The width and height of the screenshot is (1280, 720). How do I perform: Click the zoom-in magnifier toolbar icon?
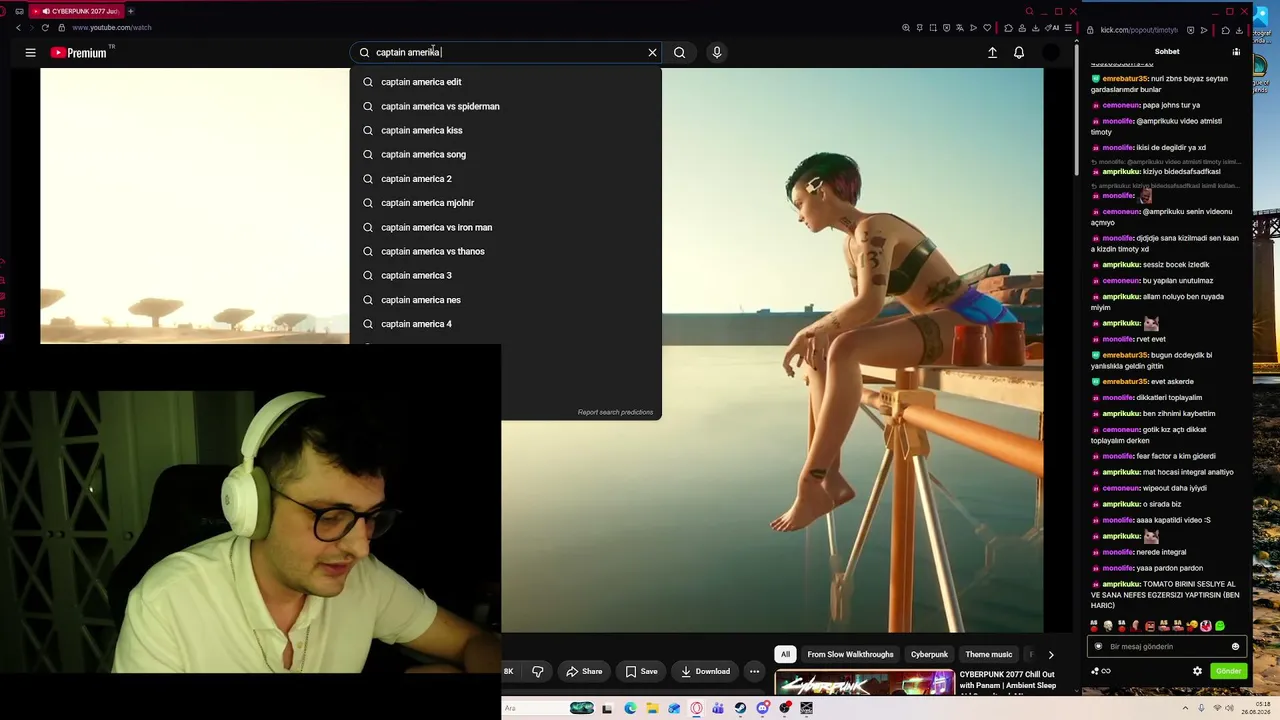[x=906, y=28]
